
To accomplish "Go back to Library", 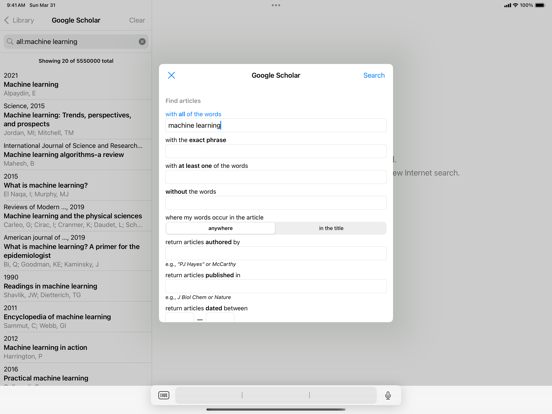I will point(19,20).
